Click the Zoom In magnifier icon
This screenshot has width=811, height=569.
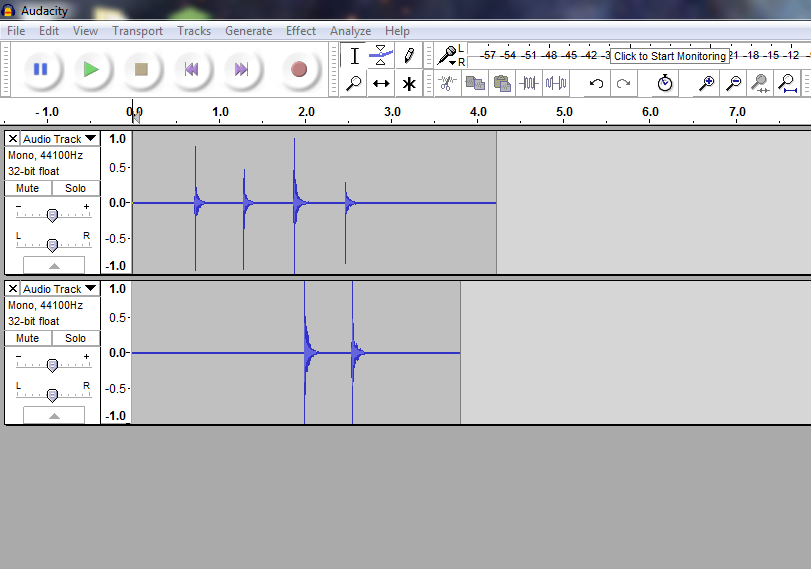(x=706, y=83)
